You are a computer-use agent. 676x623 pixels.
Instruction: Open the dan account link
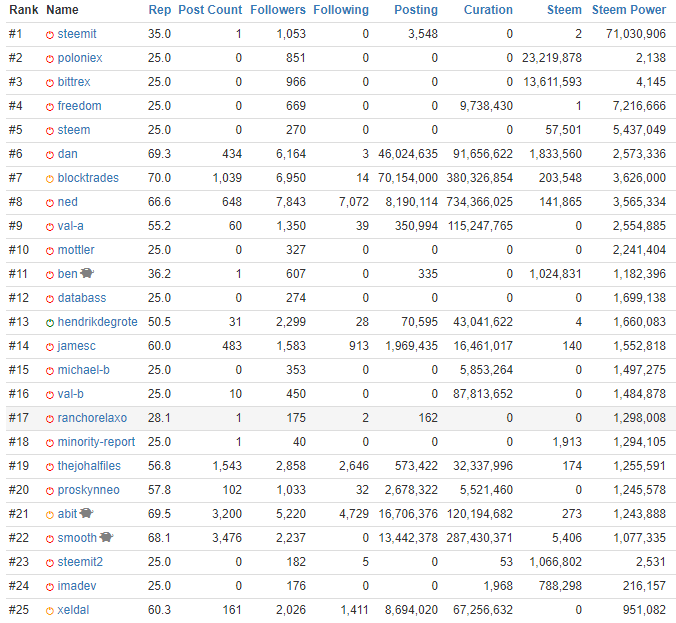click(67, 154)
